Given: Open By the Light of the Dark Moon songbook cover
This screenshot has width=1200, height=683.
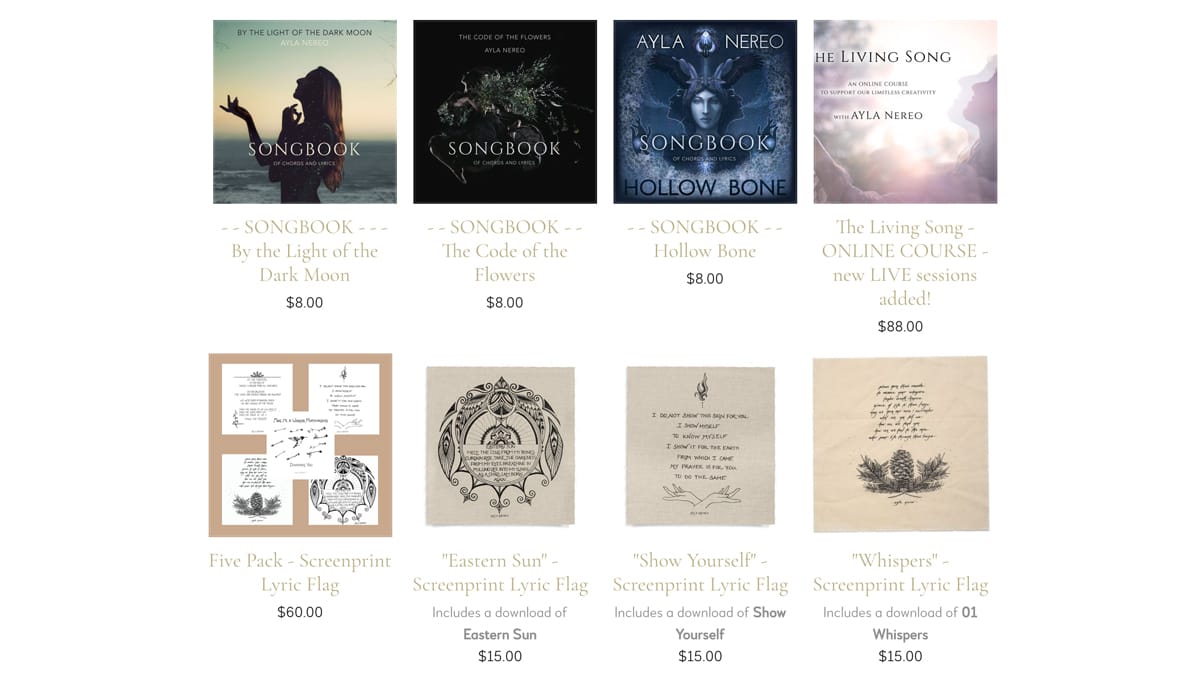Looking at the screenshot, I should coord(305,112).
